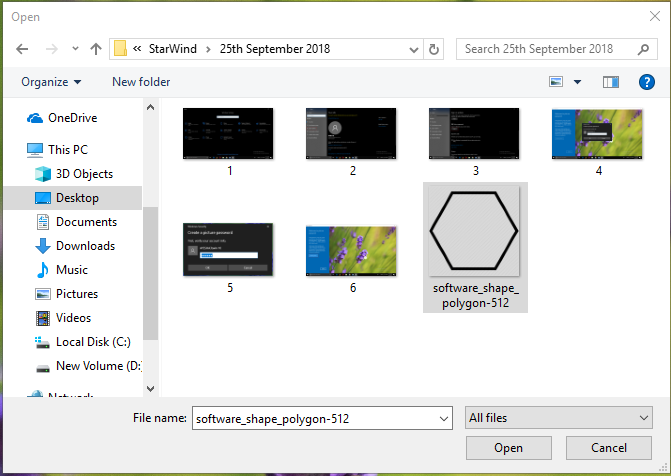Viewport: 671px width, 476px height.
Task: Click the Back navigation arrow
Action: click(23, 49)
